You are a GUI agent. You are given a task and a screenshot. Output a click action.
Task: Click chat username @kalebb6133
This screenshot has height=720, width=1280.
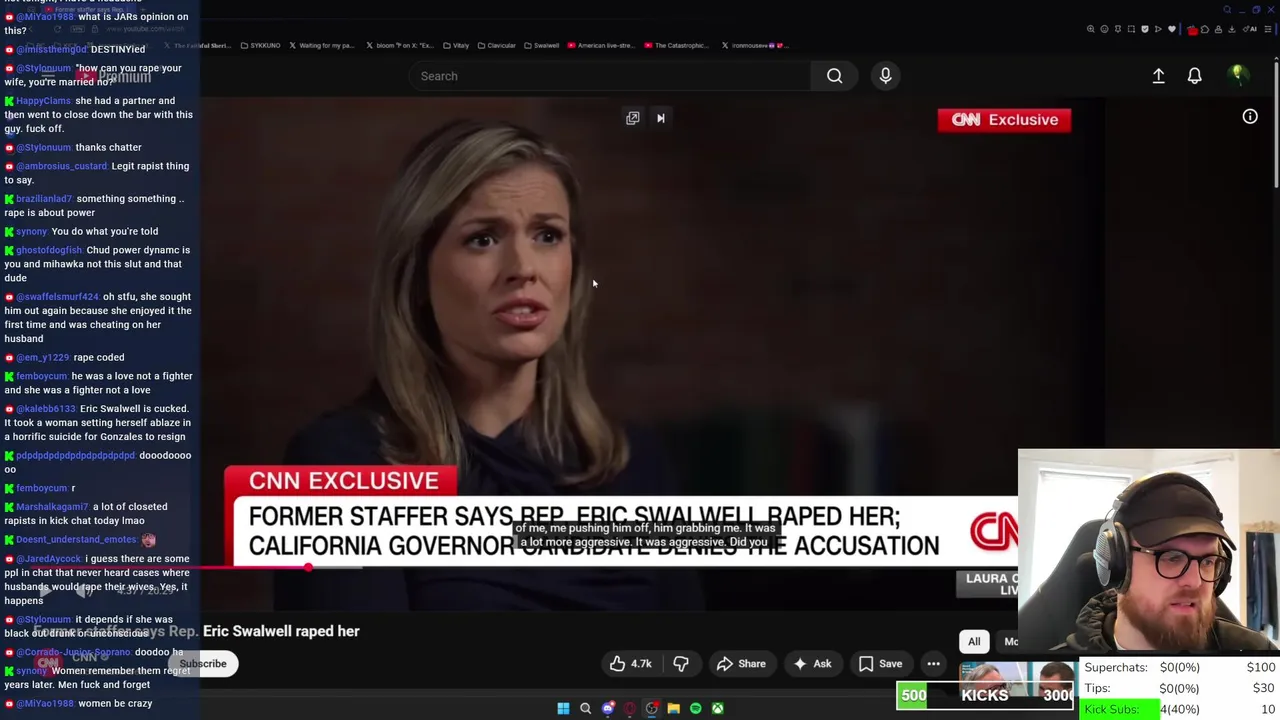(46, 409)
